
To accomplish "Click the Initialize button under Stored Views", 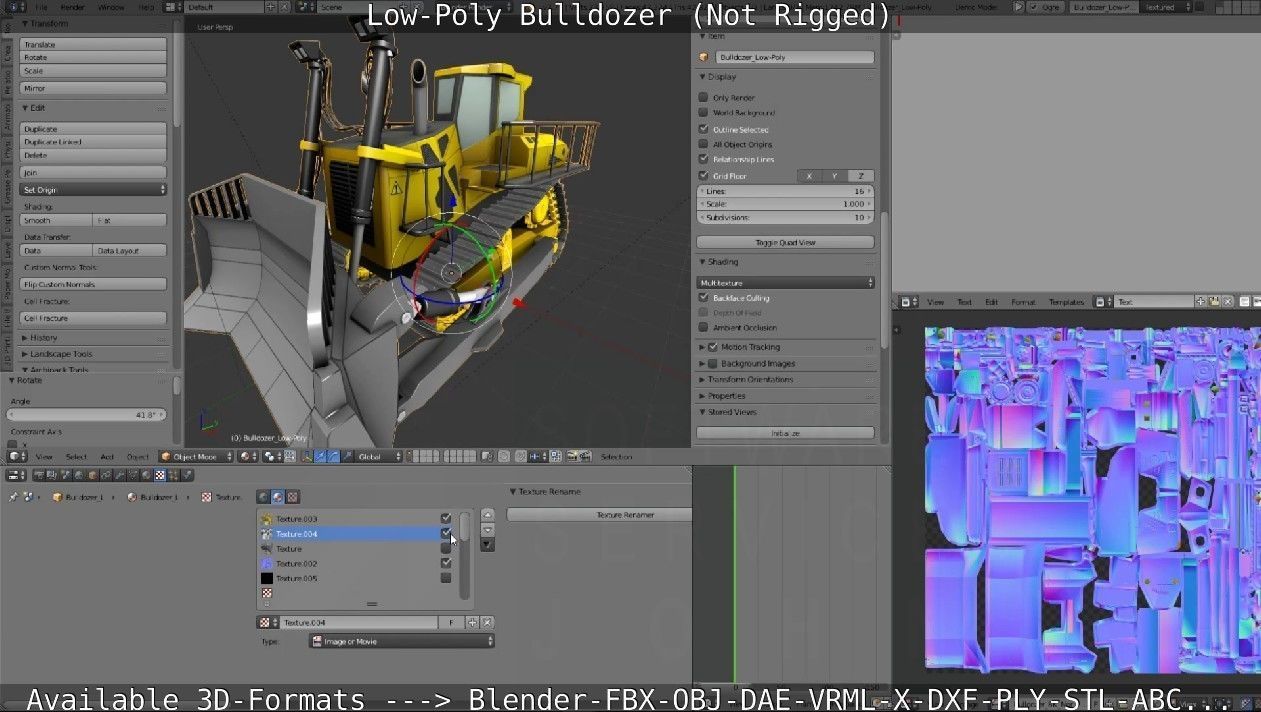I will click(785, 433).
